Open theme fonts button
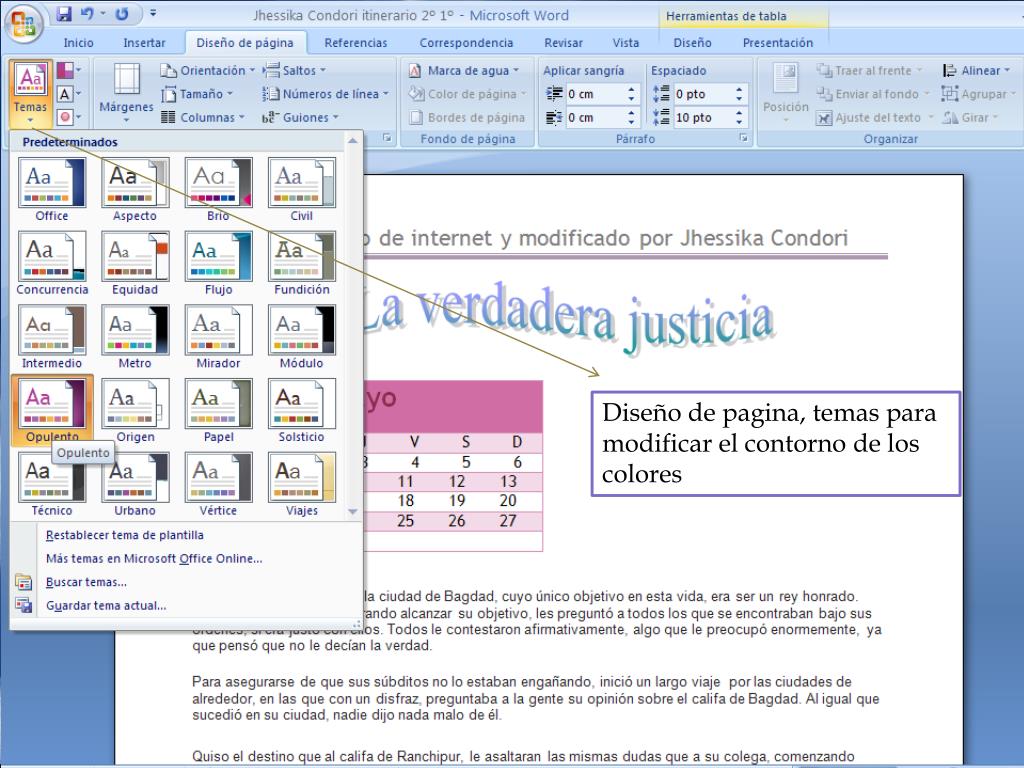 [69, 94]
